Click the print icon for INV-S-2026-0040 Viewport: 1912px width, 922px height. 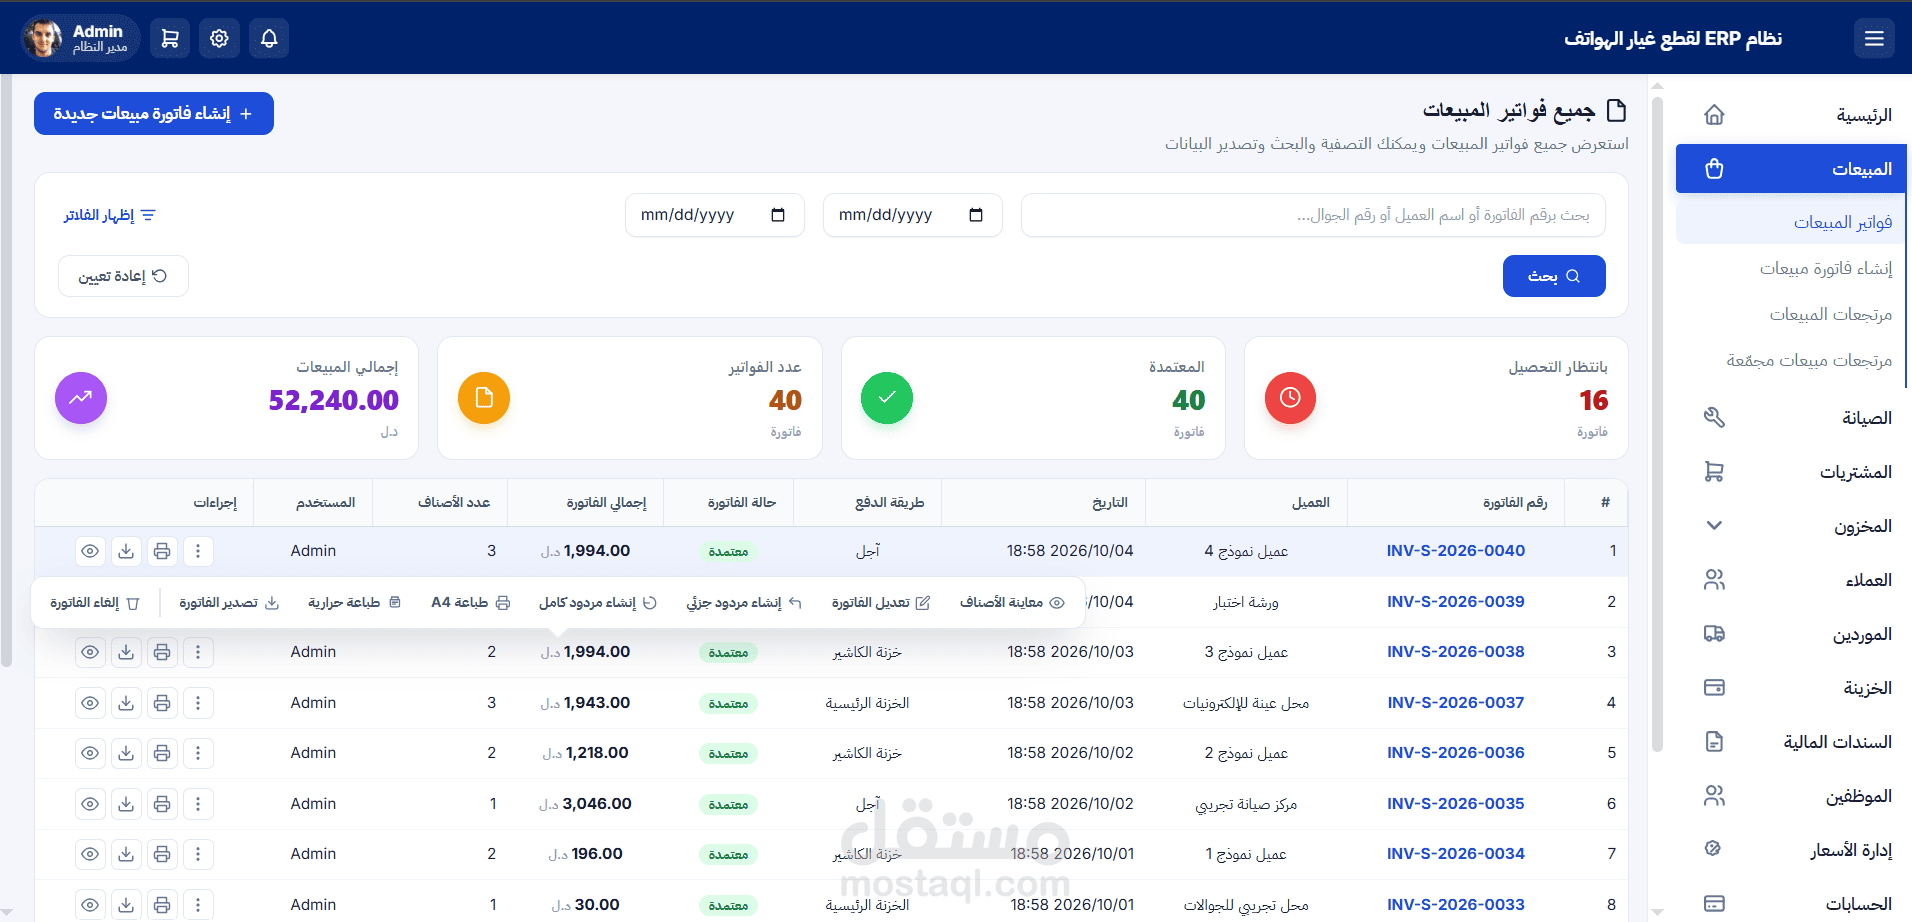(x=162, y=551)
